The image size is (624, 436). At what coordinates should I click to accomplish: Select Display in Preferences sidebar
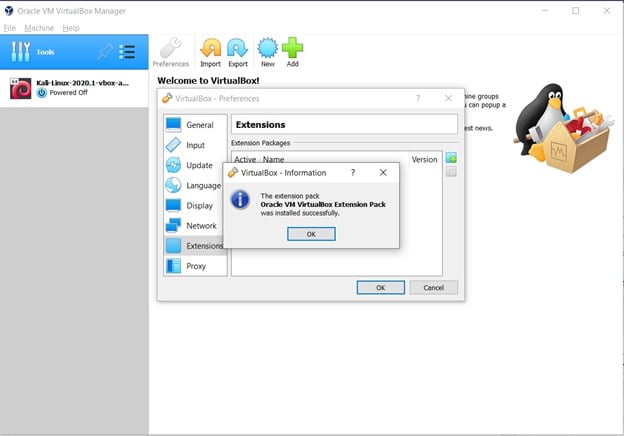click(195, 206)
